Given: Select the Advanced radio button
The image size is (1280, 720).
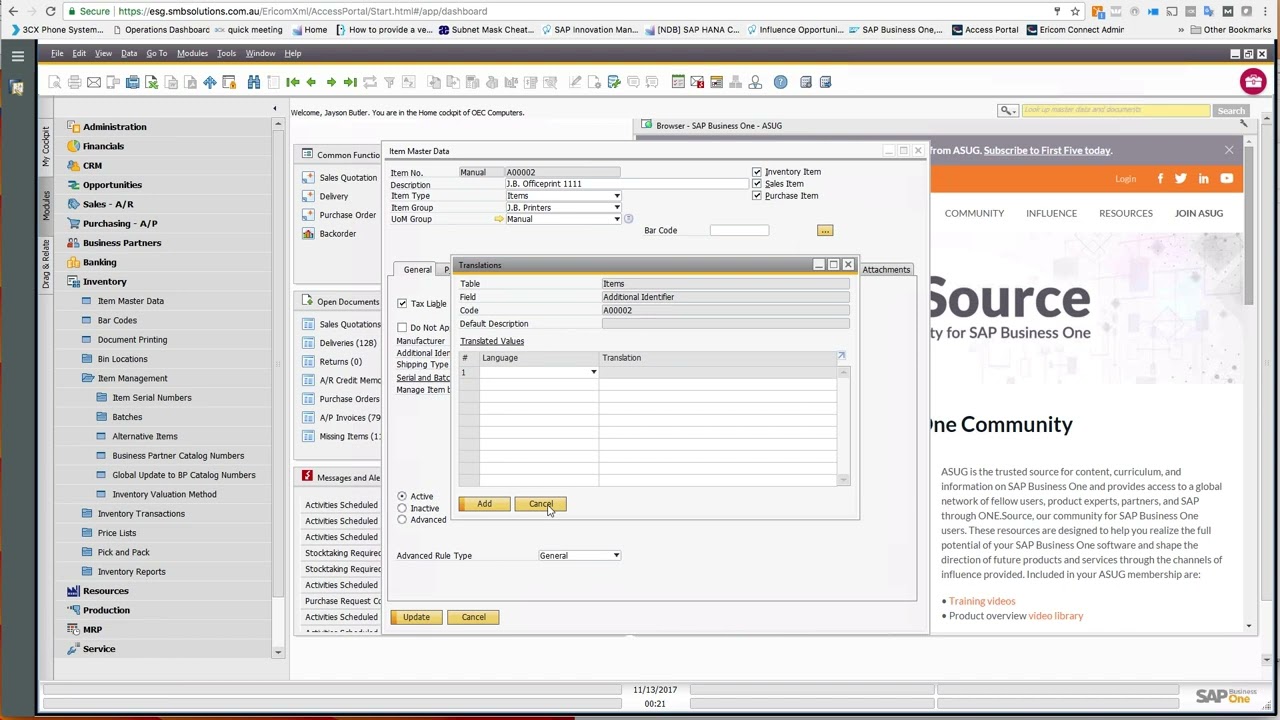Looking at the screenshot, I should point(402,520).
